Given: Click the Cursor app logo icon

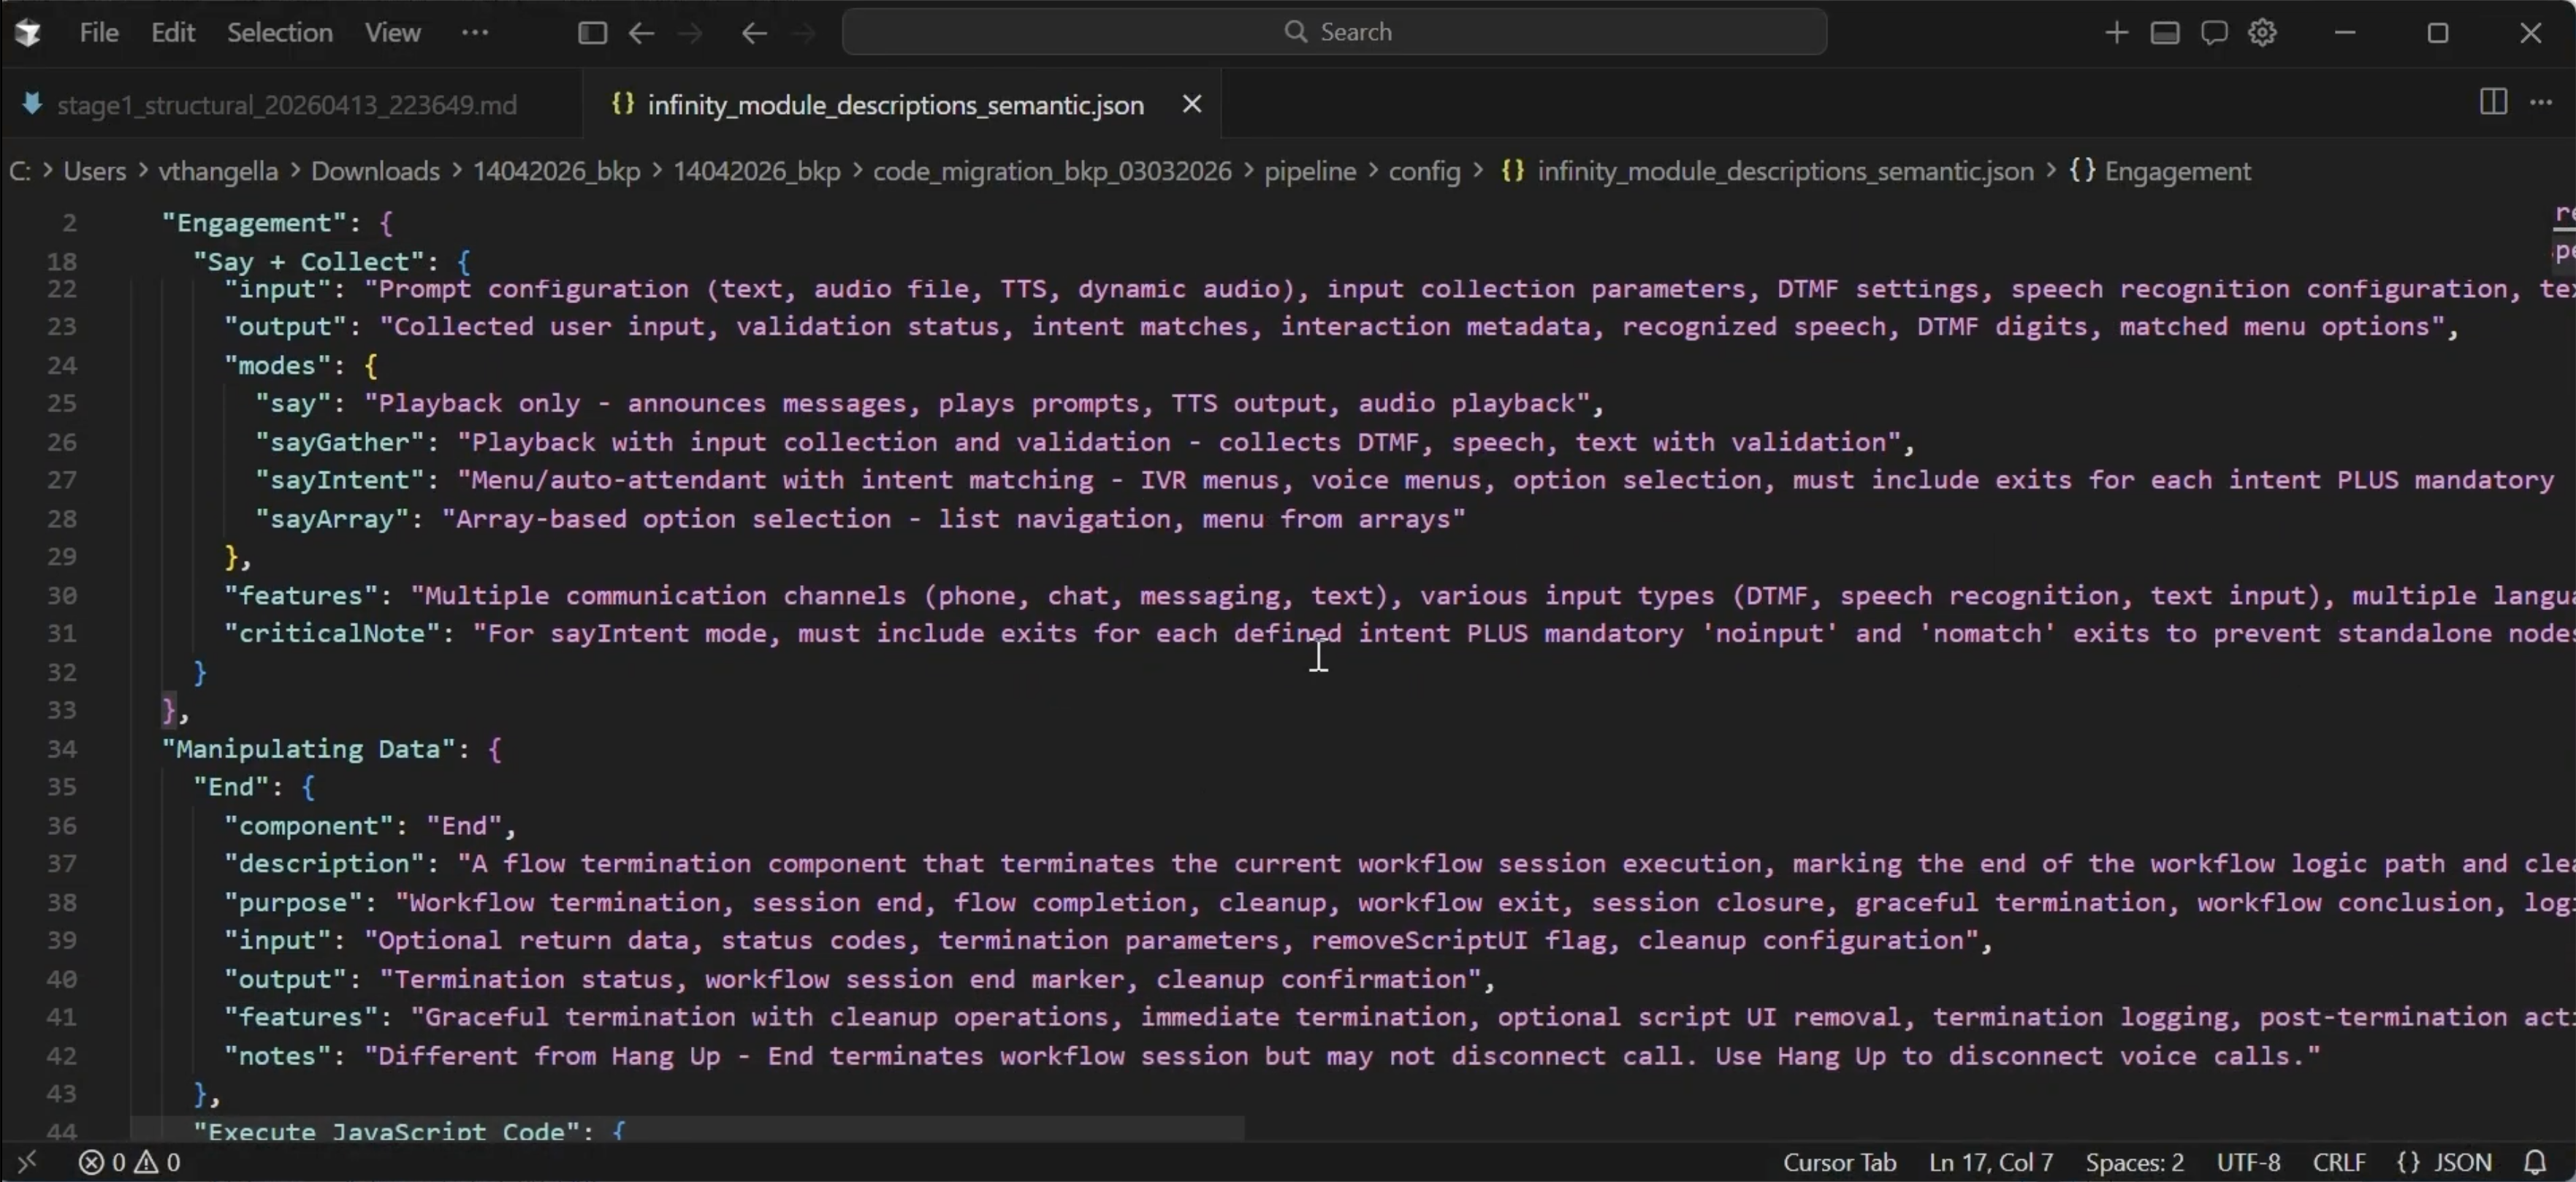Looking at the screenshot, I should click(28, 33).
